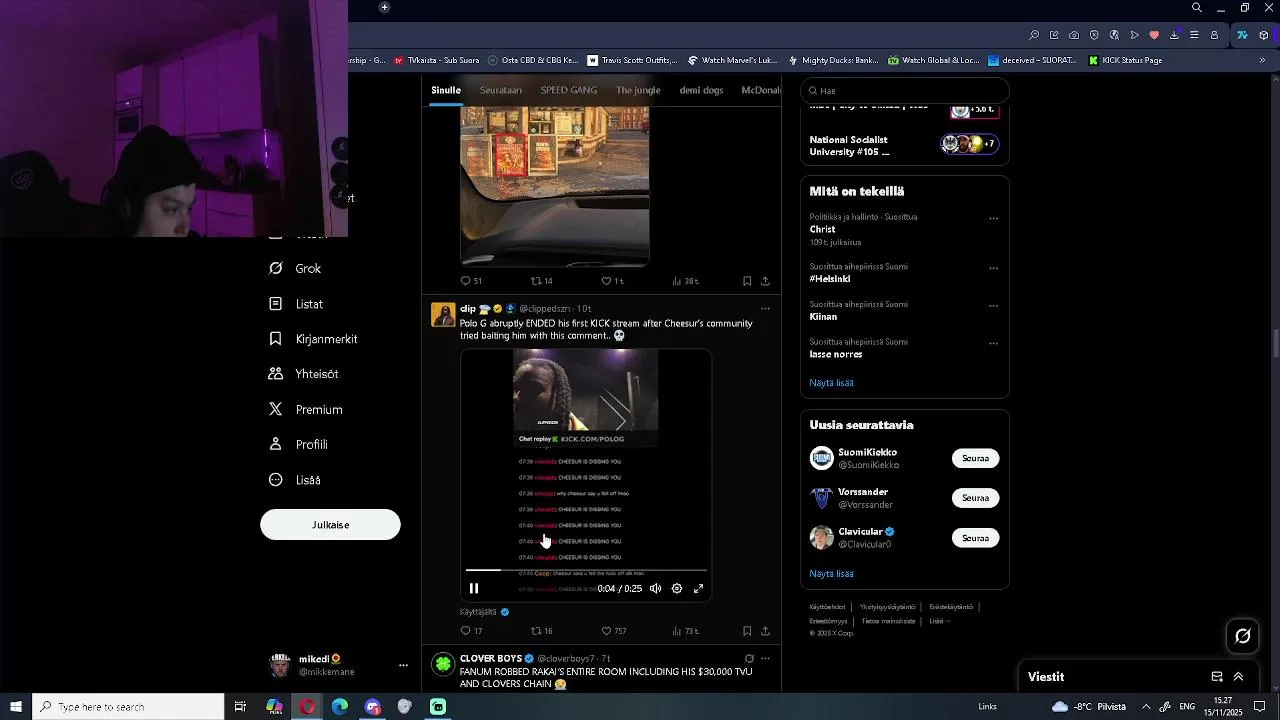Open account menu dots next to mikedi
The width and height of the screenshot is (1280, 720).
[403, 665]
